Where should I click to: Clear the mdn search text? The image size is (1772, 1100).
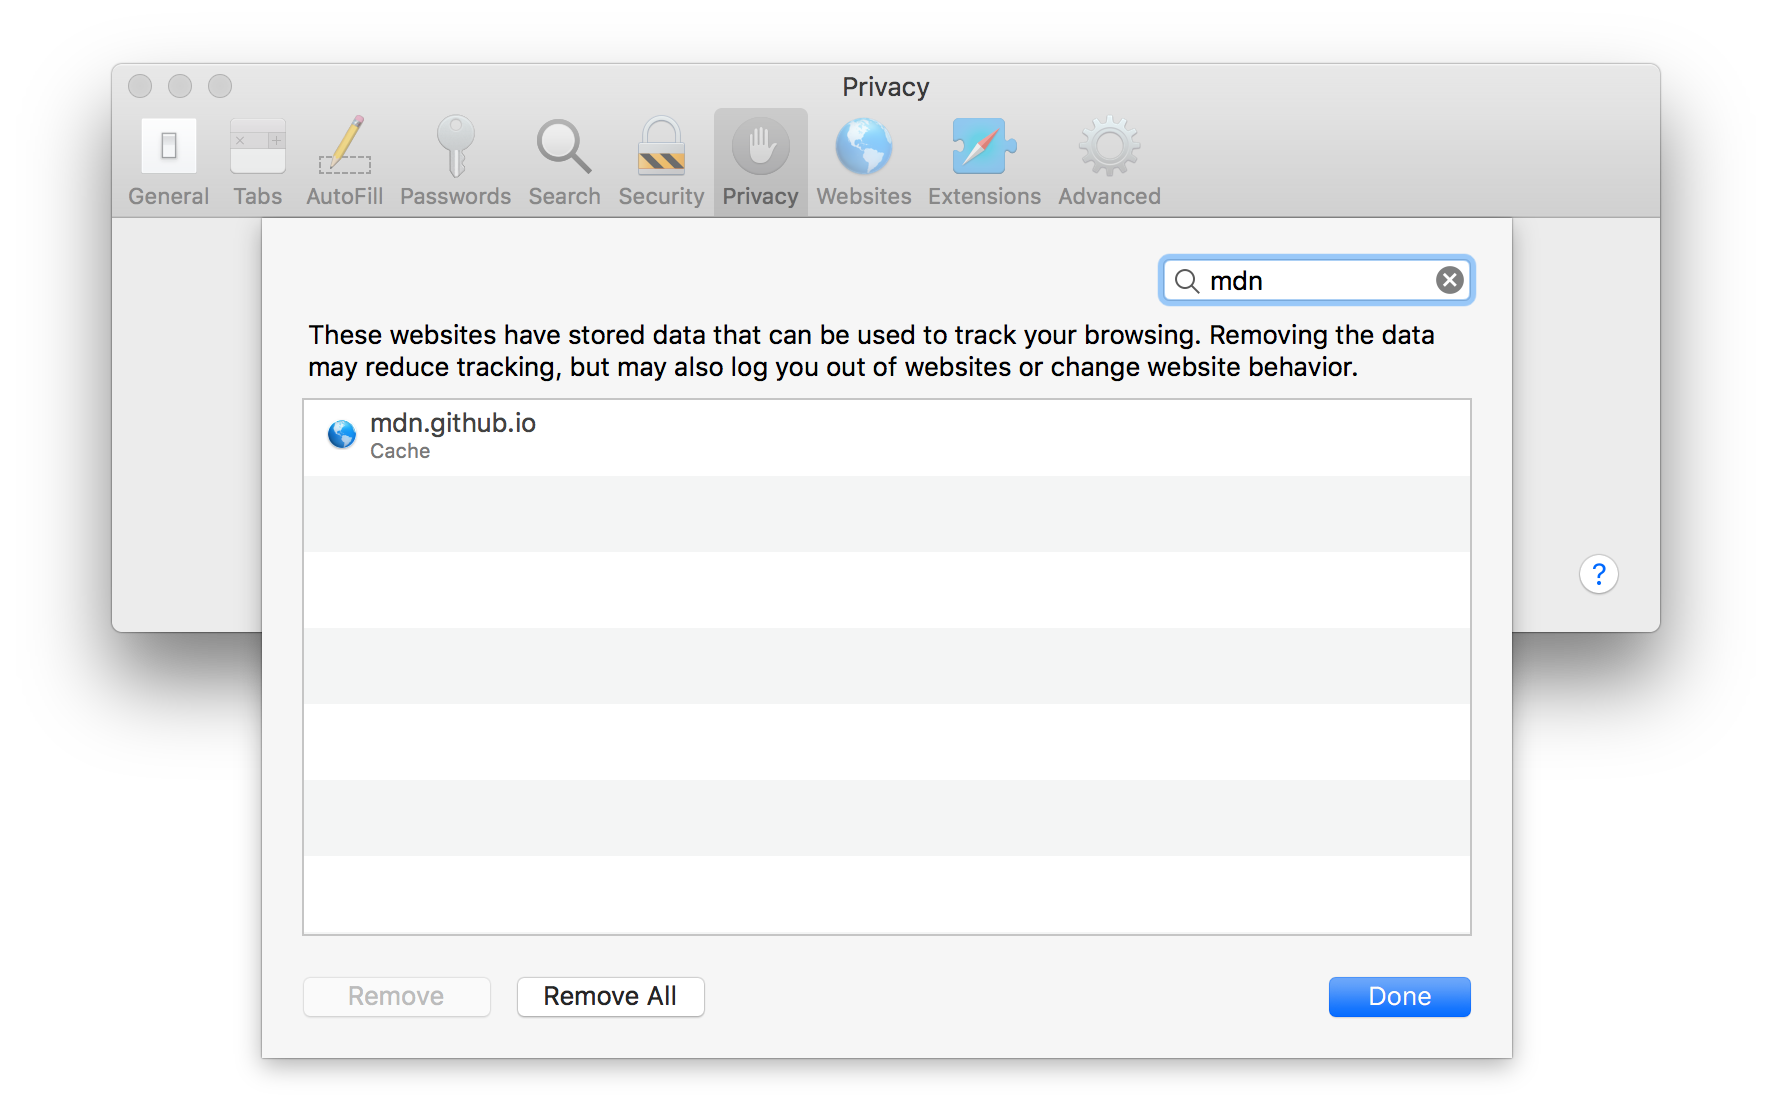tap(1449, 281)
